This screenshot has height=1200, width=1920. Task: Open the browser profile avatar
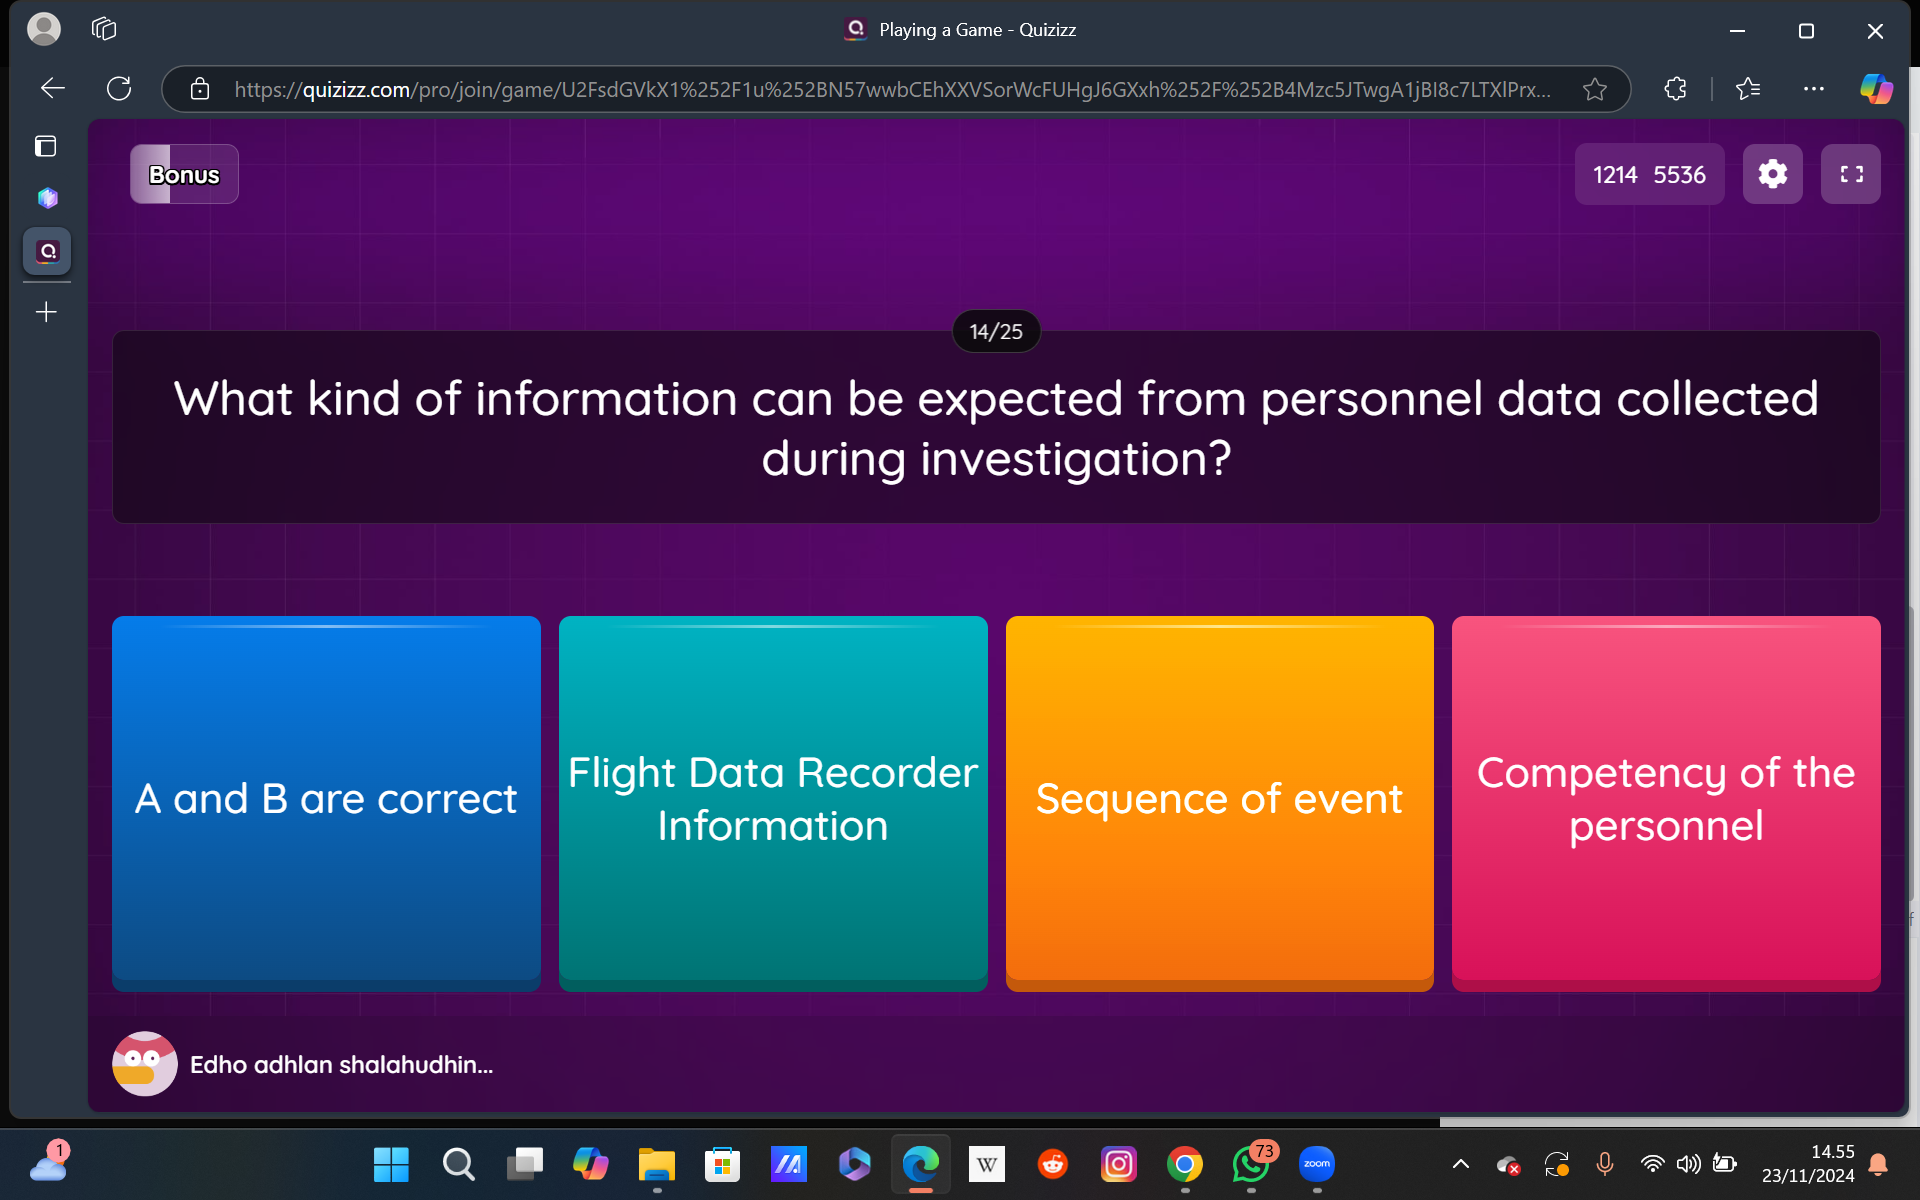[43, 29]
